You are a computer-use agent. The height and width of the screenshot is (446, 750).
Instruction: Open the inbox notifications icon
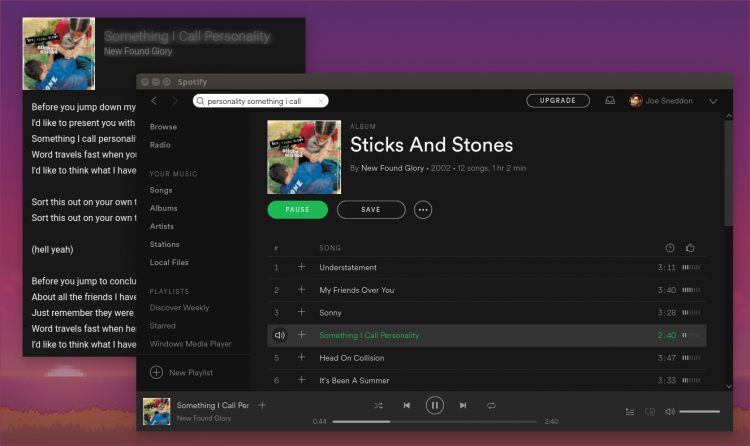point(610,100)
